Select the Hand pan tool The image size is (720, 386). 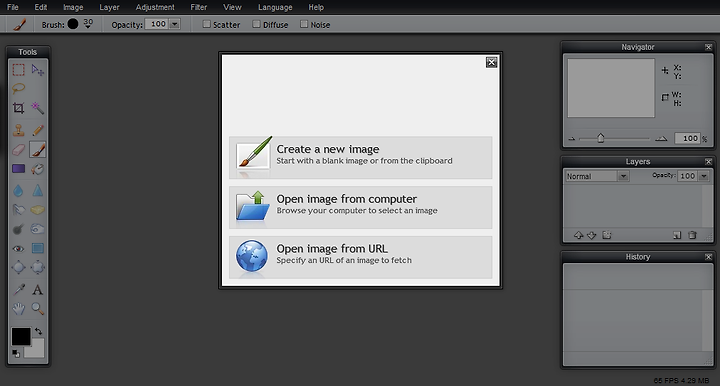tap(18, 309)
